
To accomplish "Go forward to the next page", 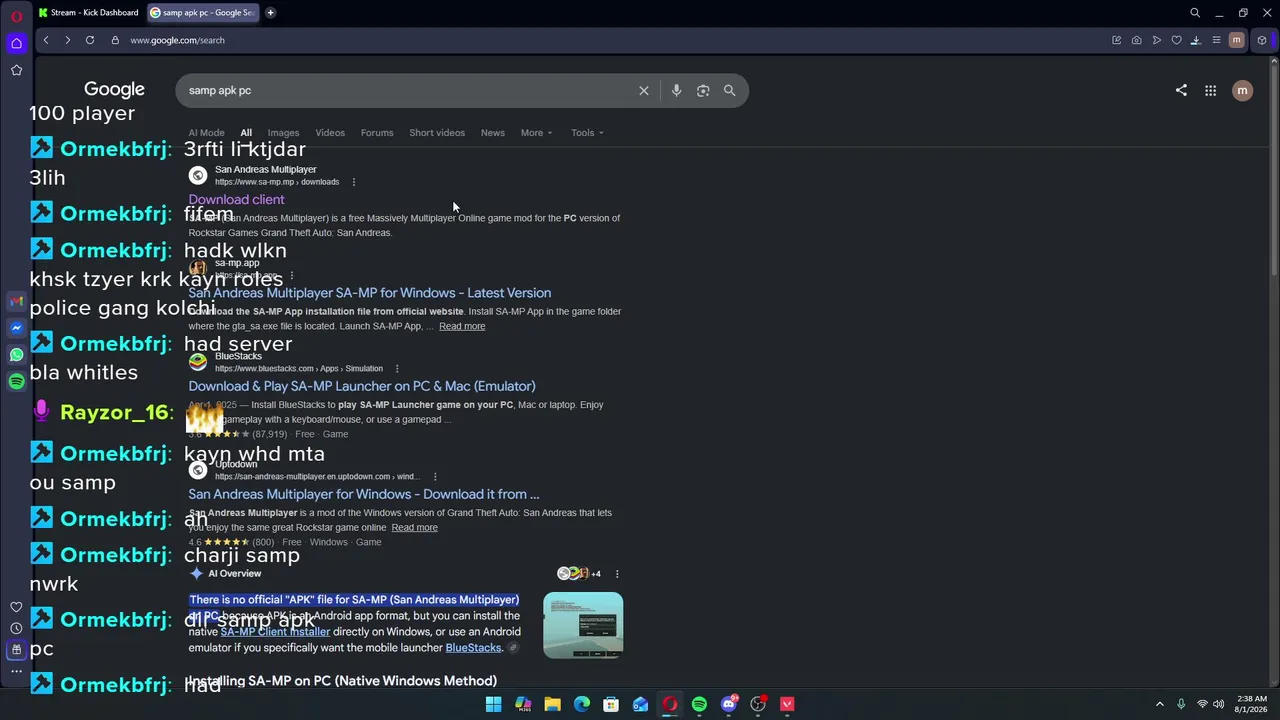I will click(67, 40).
